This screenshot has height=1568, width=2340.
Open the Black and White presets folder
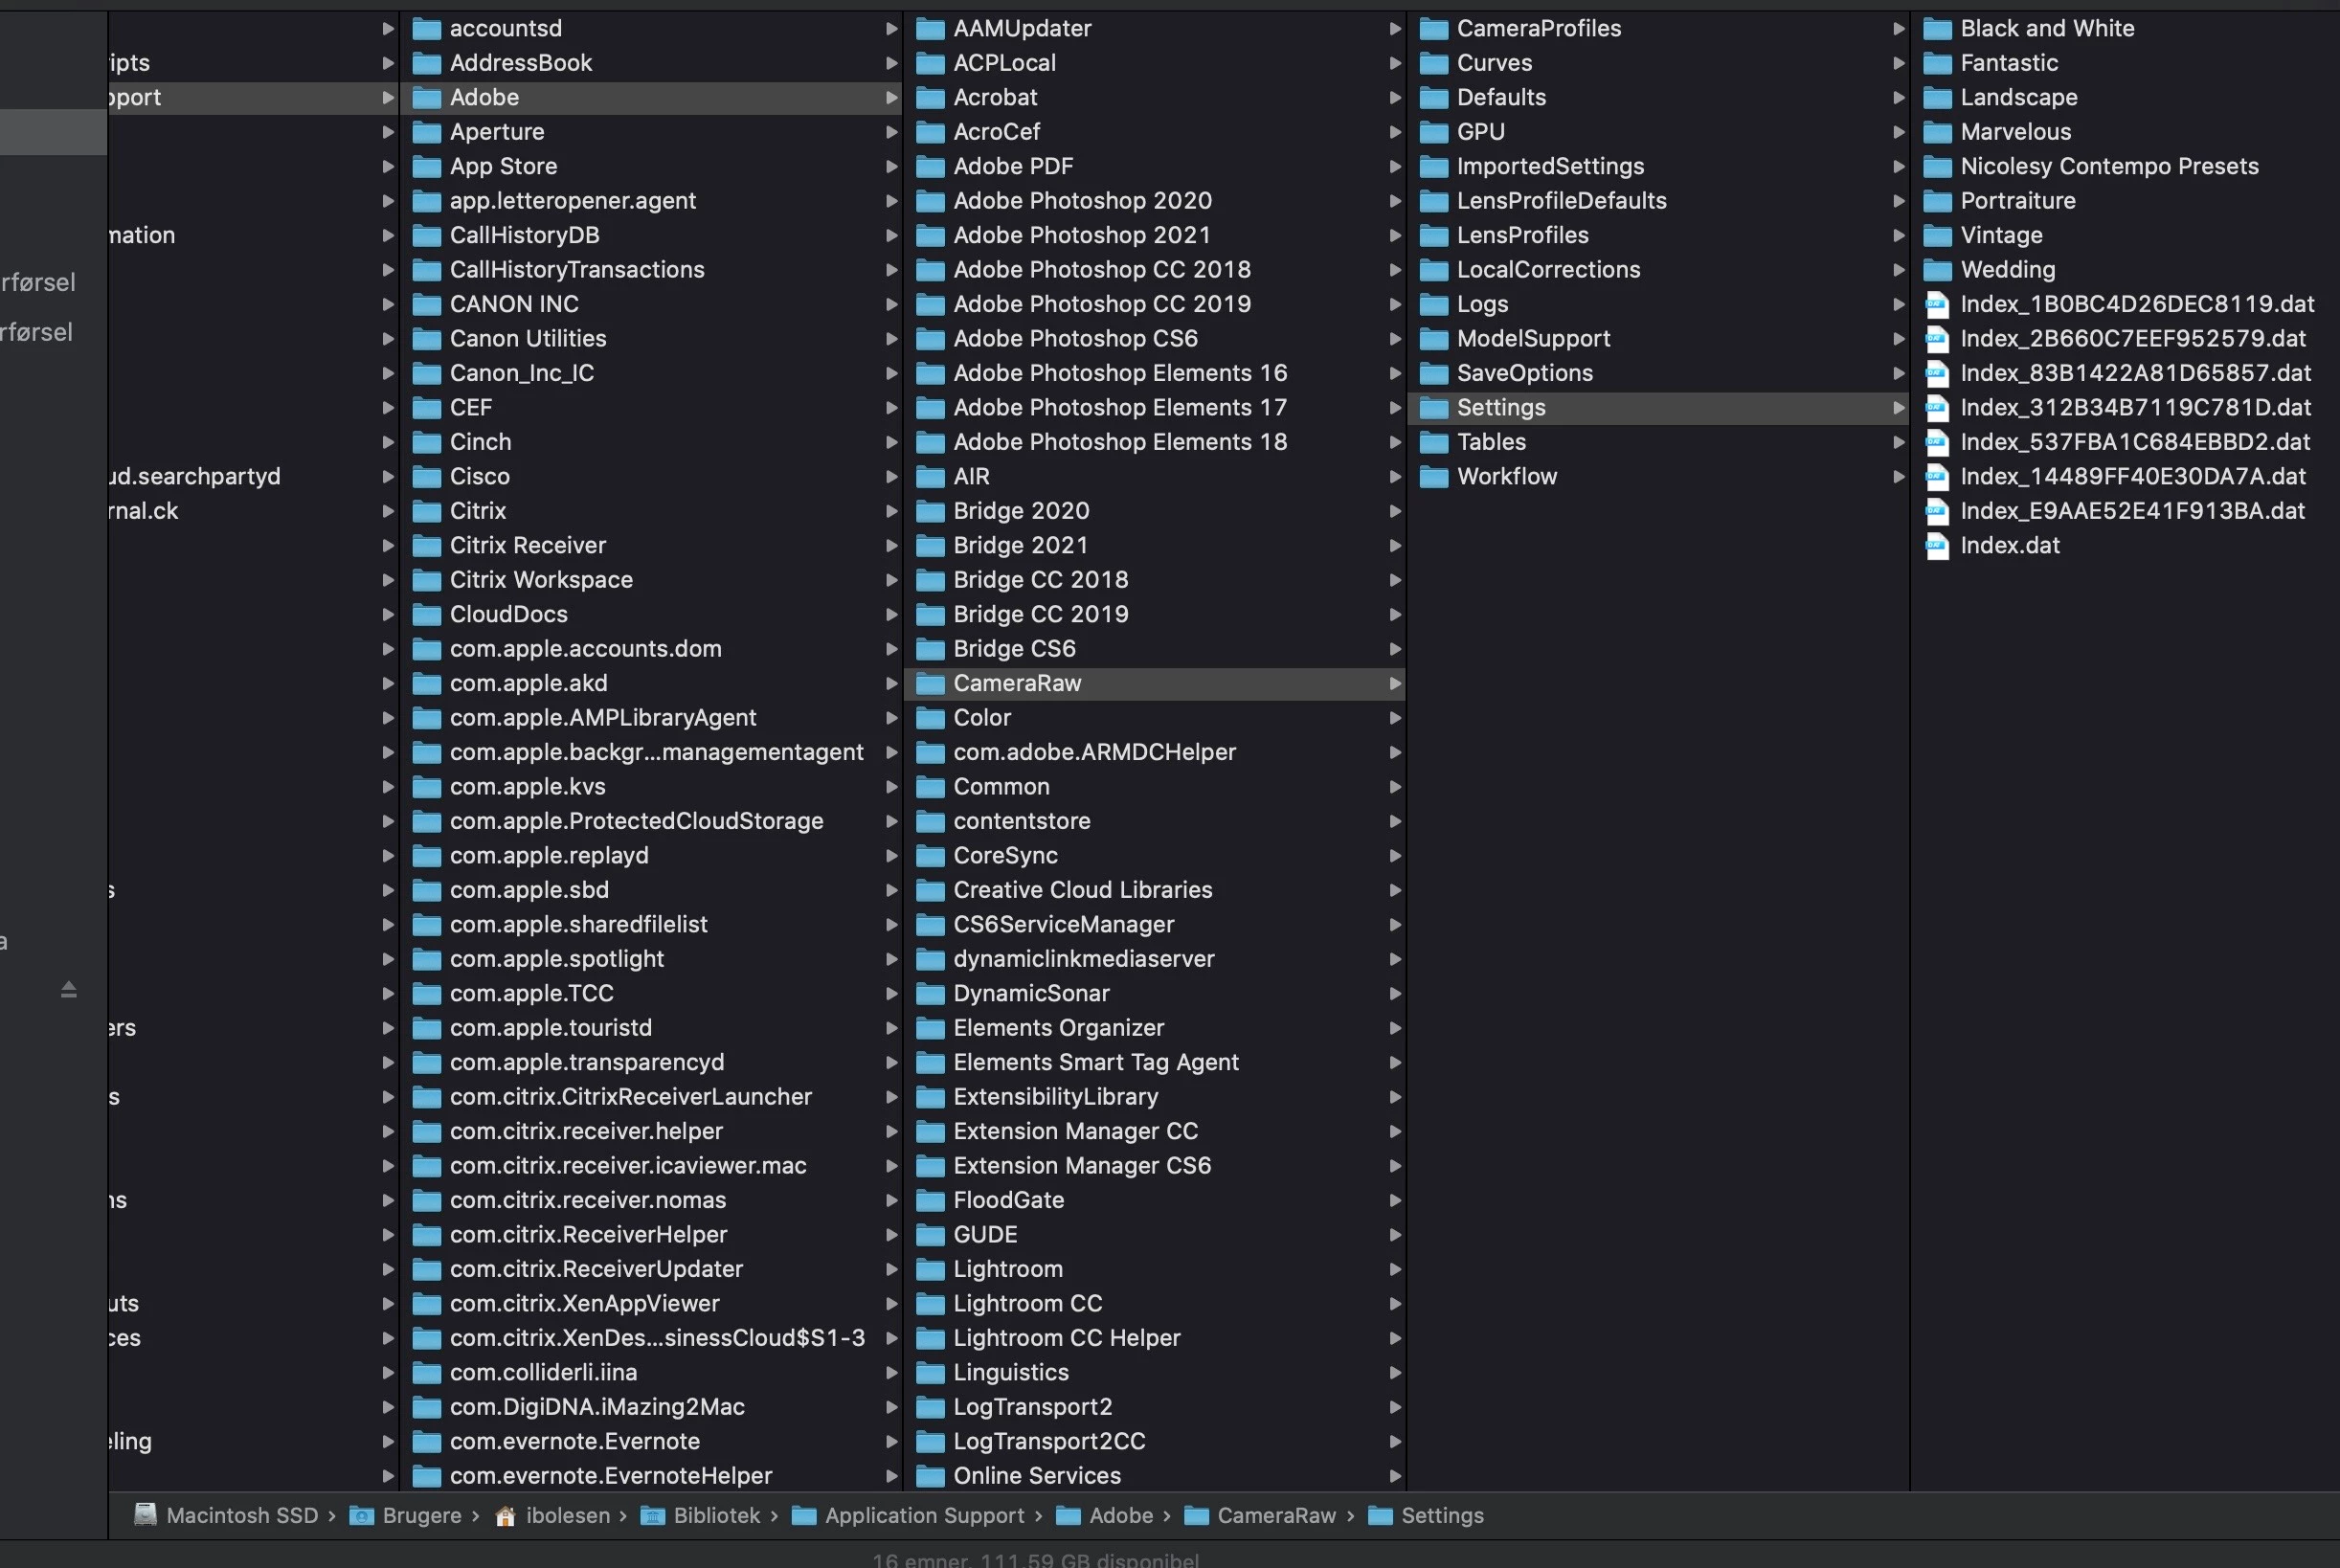2046,28
